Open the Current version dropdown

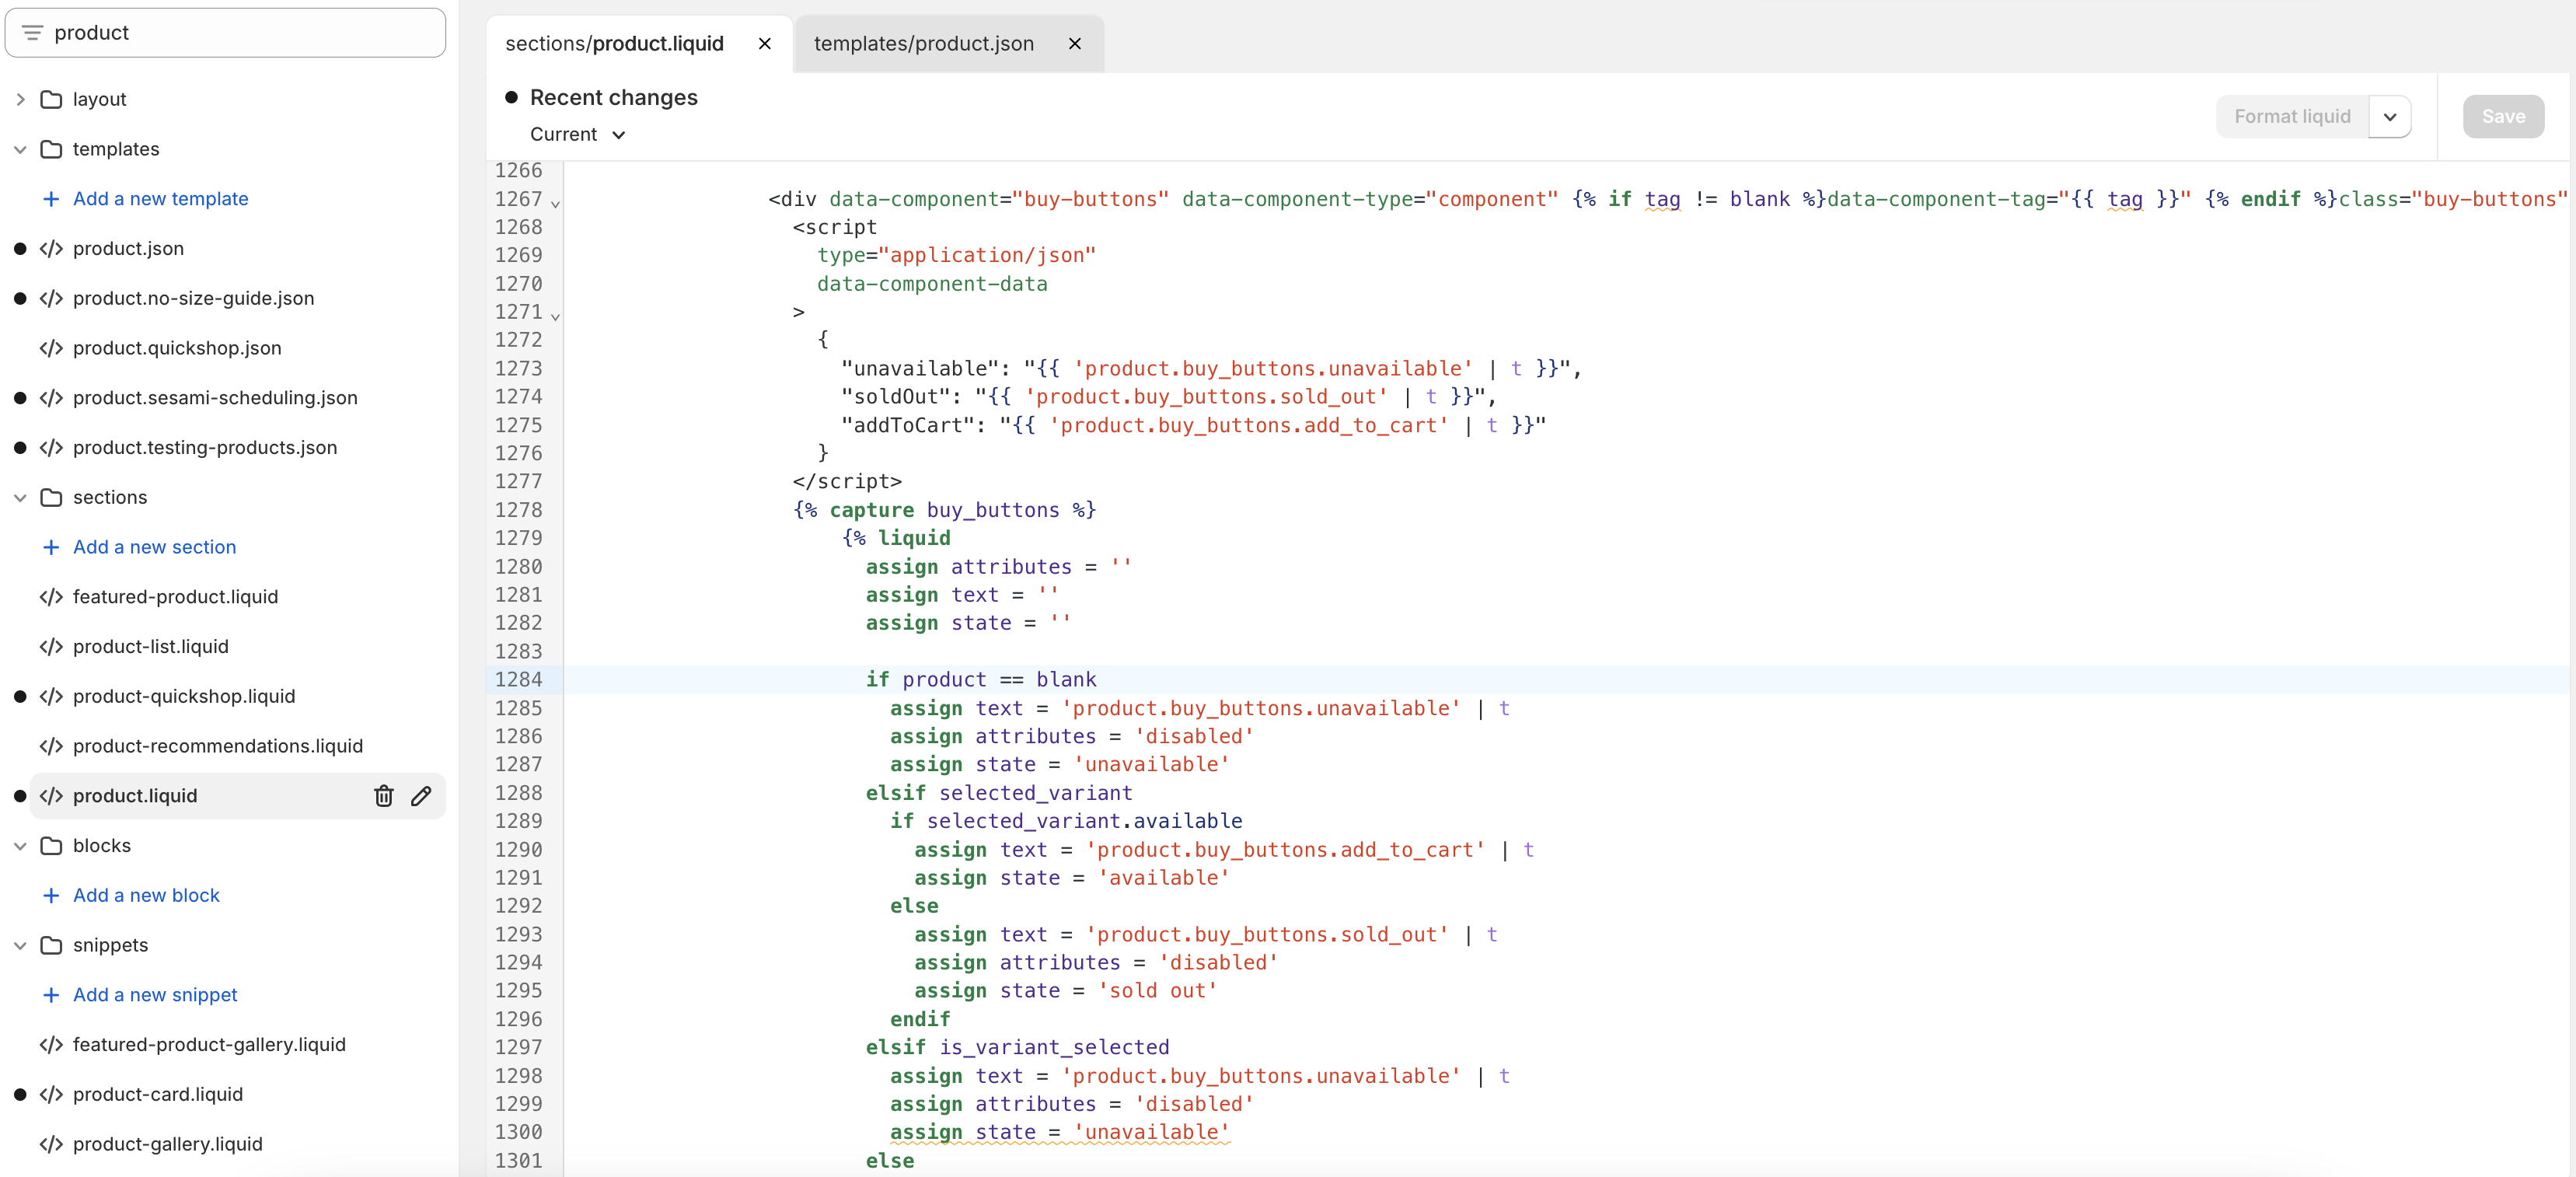point(578,135)
